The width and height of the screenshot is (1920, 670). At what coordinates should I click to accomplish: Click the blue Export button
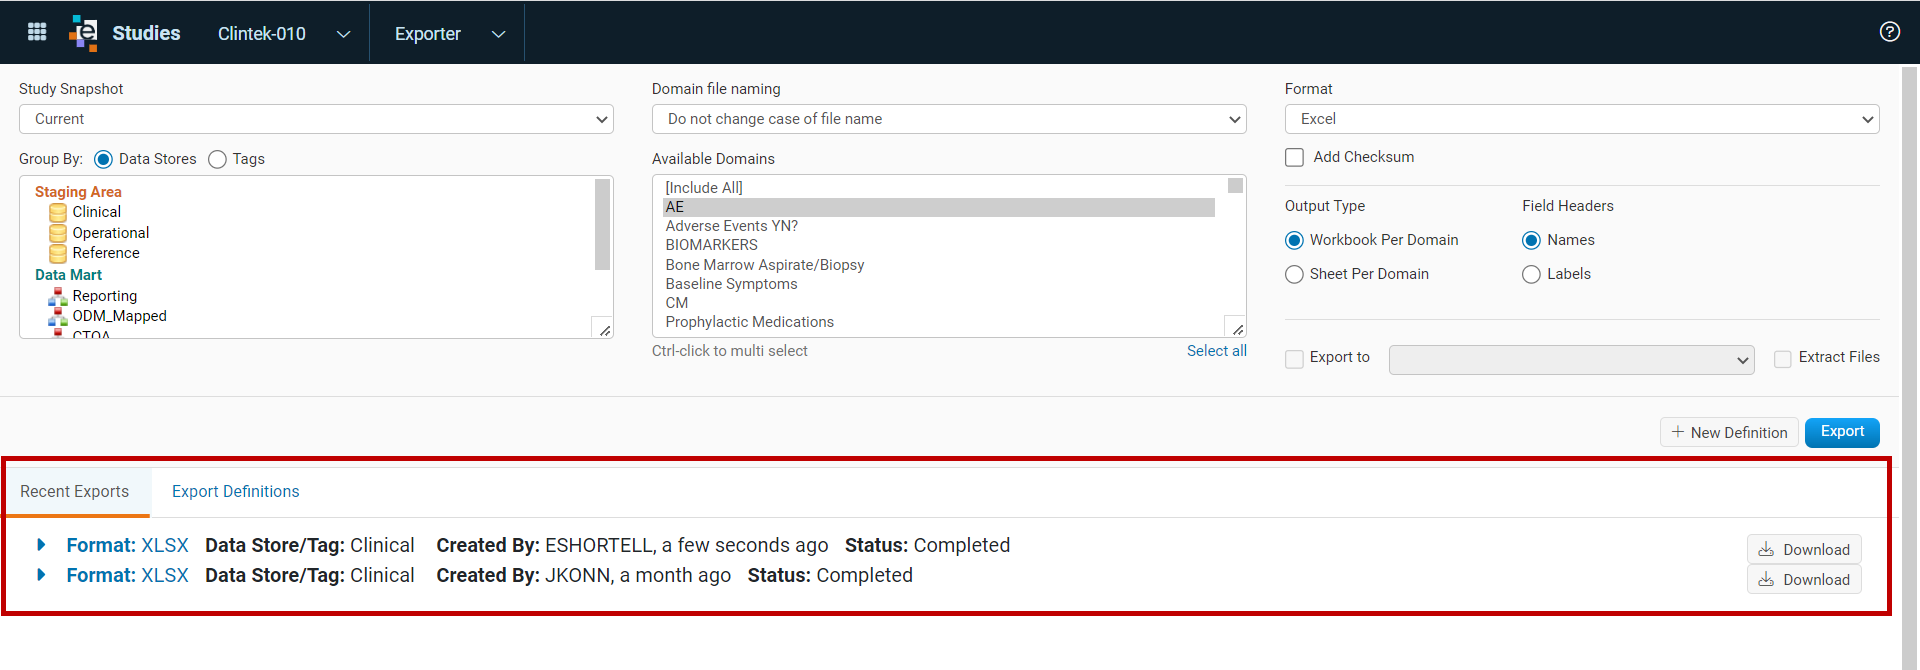click(x=1842, y=432)
